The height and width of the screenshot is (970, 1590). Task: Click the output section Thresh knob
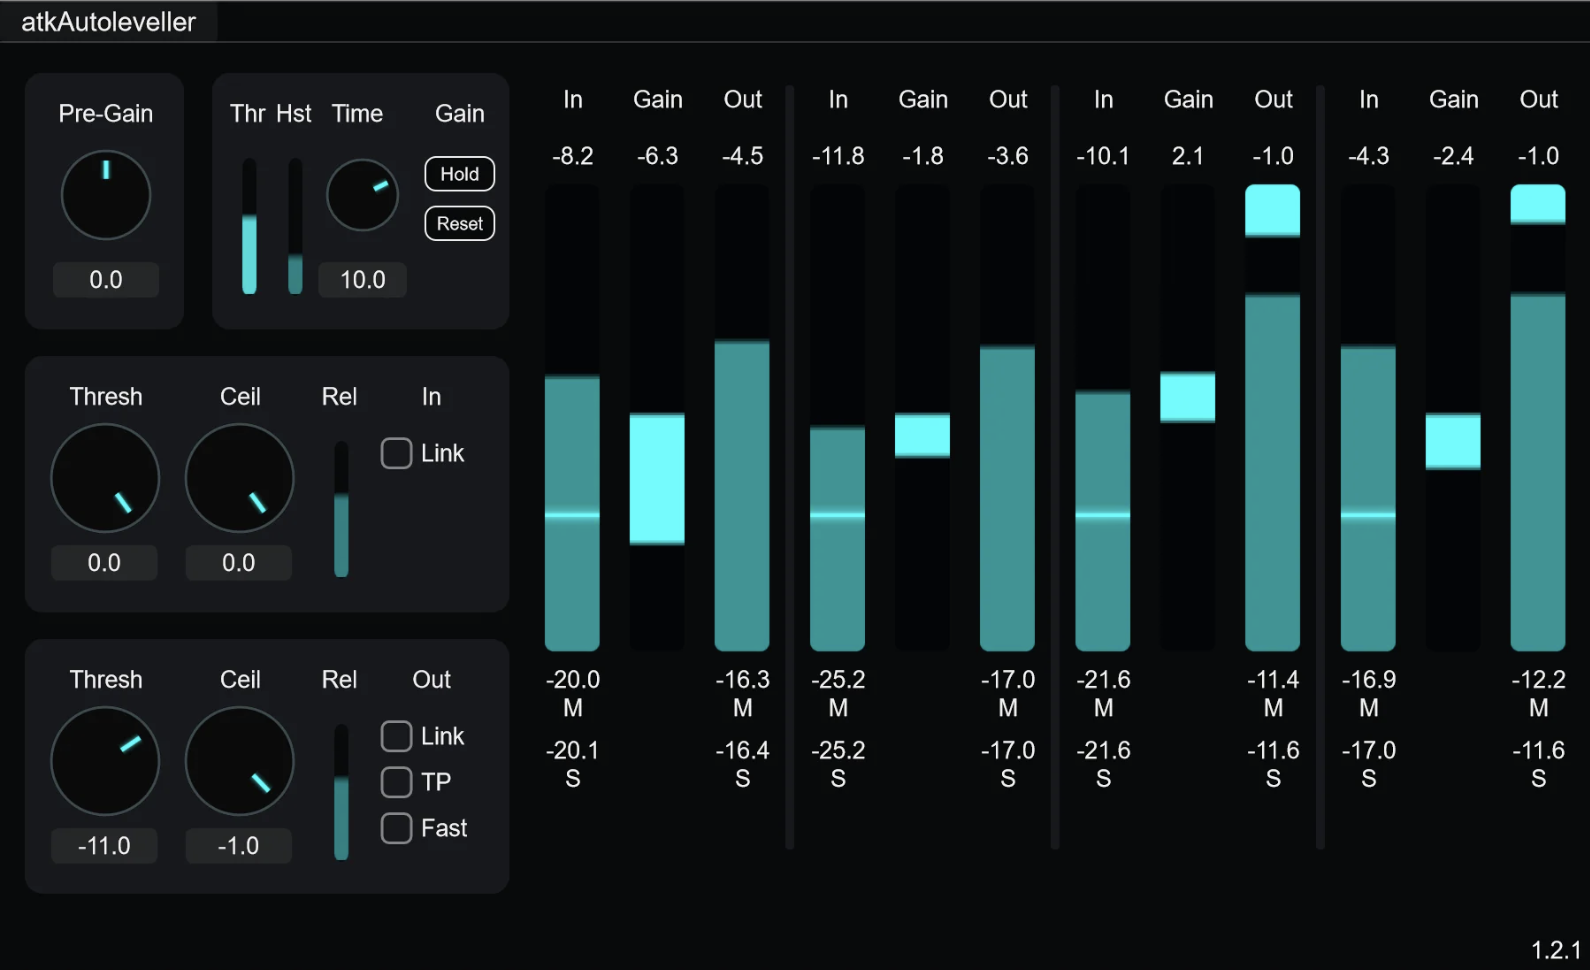click(x=105, y=761)
